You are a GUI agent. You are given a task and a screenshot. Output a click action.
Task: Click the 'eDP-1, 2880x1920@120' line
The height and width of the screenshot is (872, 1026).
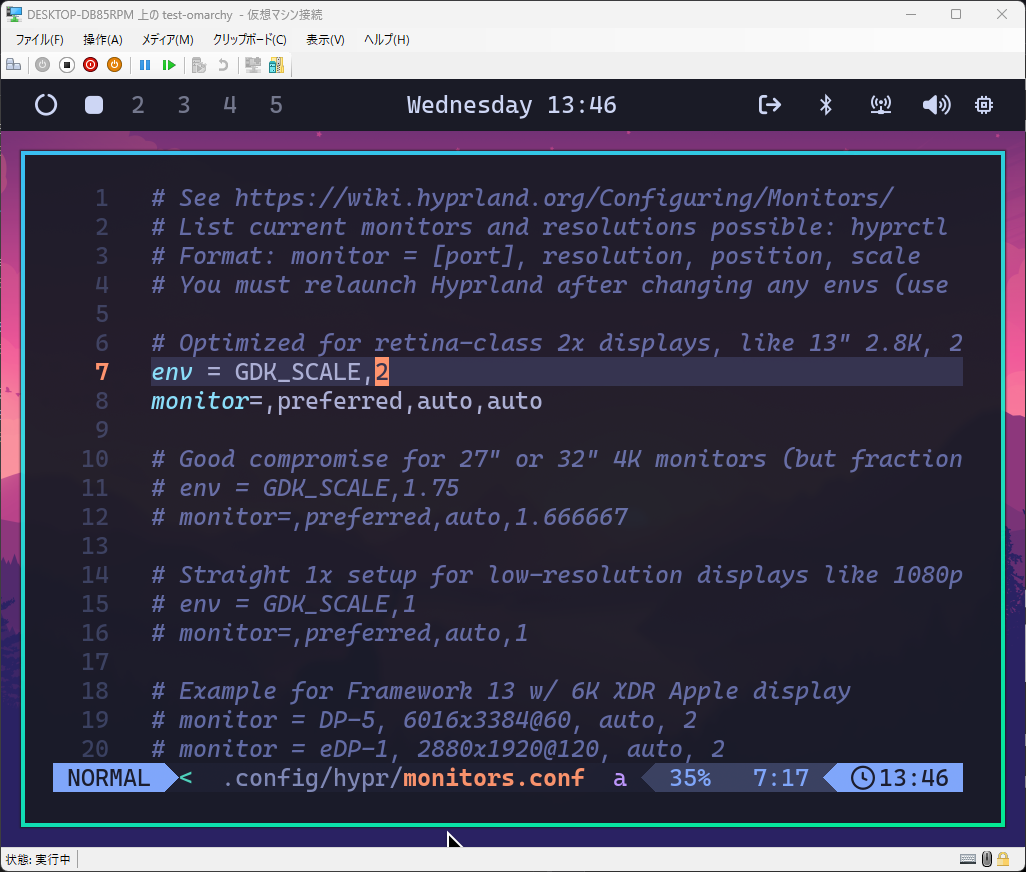click(x=438, y=748)
